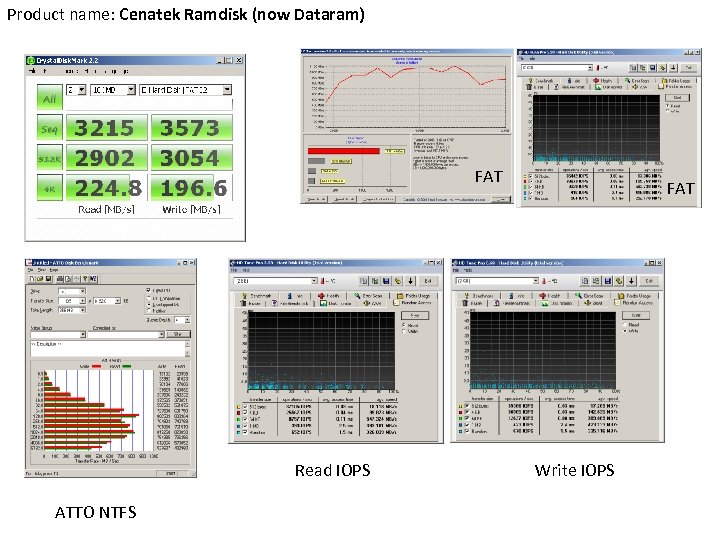
Task: Click the down-arrow tray icon in Write IOPS HD Tune toolbar
Action: click(631, 281)
